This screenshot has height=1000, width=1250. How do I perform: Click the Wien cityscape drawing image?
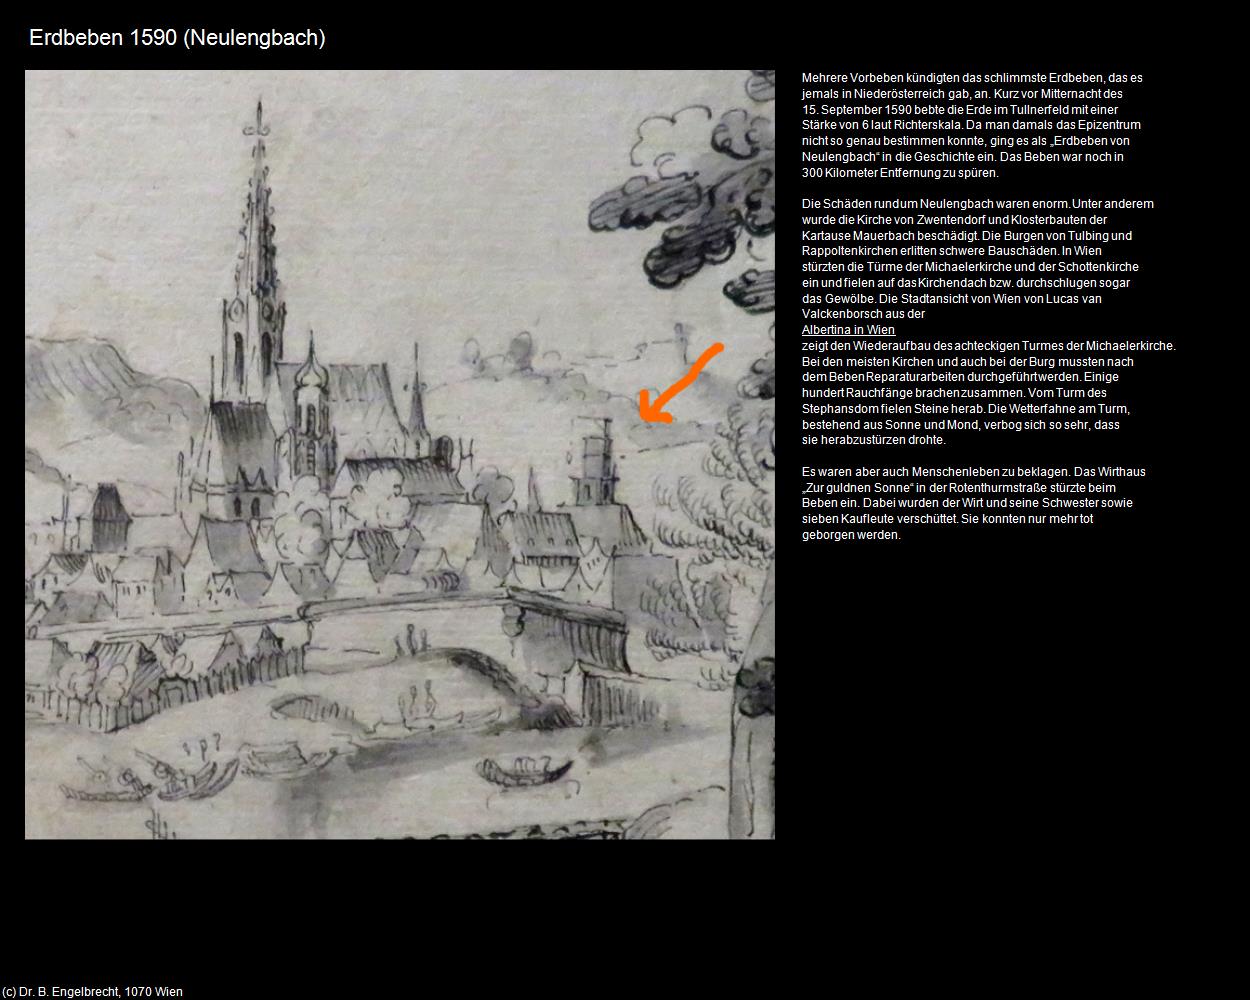pyautogui.click(x=400, y=454)
